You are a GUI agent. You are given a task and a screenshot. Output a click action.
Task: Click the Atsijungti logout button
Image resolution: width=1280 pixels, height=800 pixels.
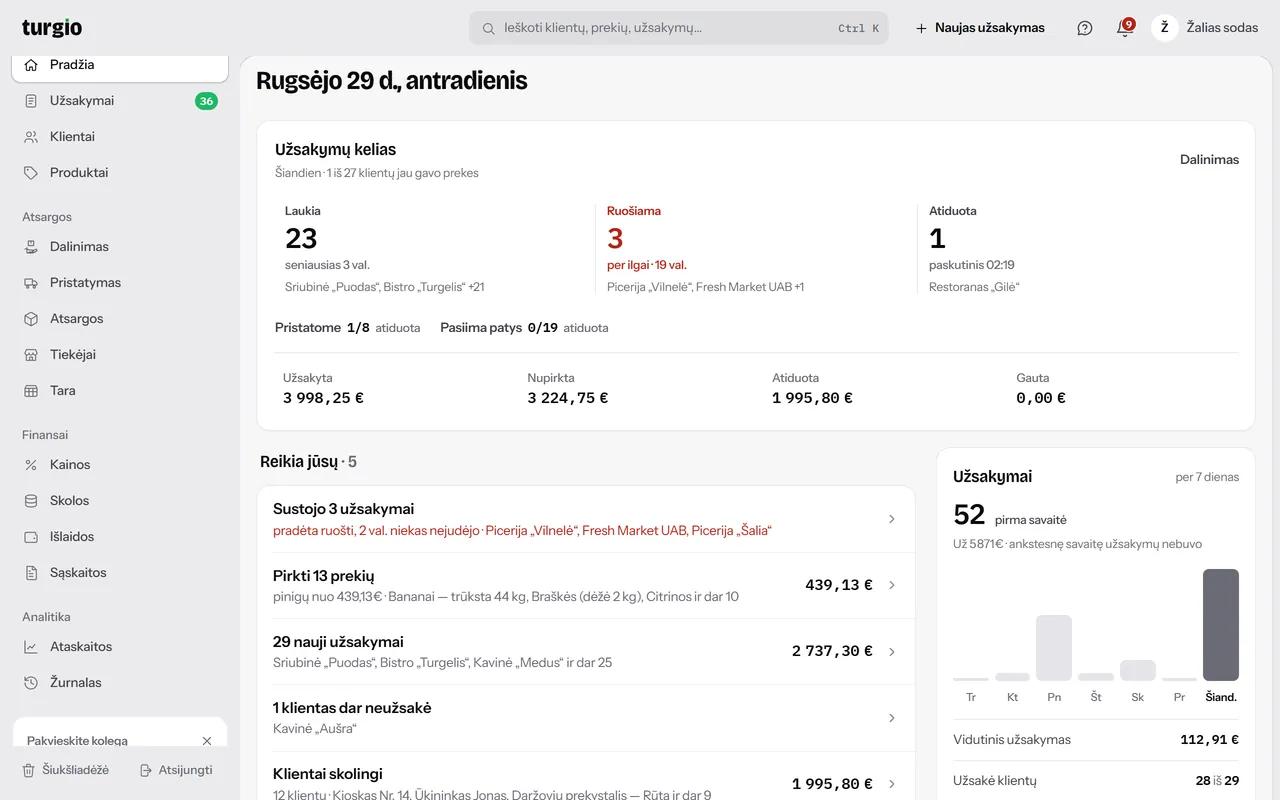[x=176, y=770]
